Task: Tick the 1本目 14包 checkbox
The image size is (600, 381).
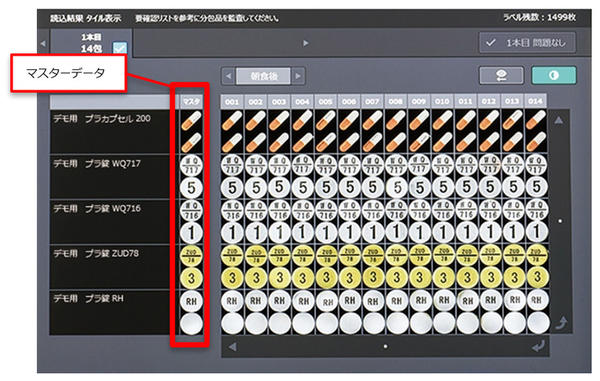Action: 120,48
